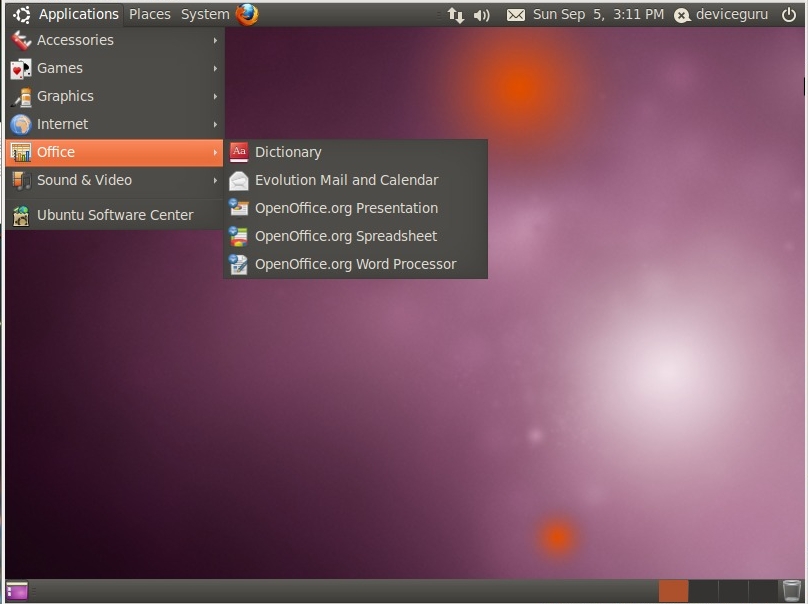Click the Sound & Video icon
The height and width of the screenshot is (604, 808).
(21, 180)
